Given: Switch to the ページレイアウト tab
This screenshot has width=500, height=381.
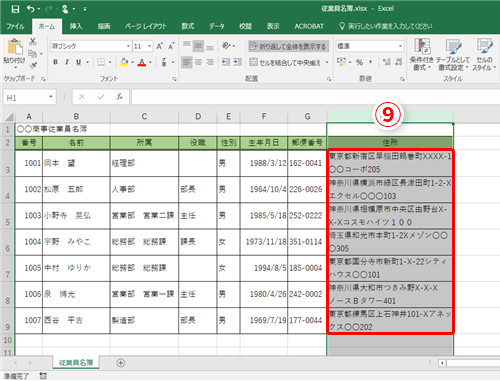Looking at the screenshot, I should [146, 26].
